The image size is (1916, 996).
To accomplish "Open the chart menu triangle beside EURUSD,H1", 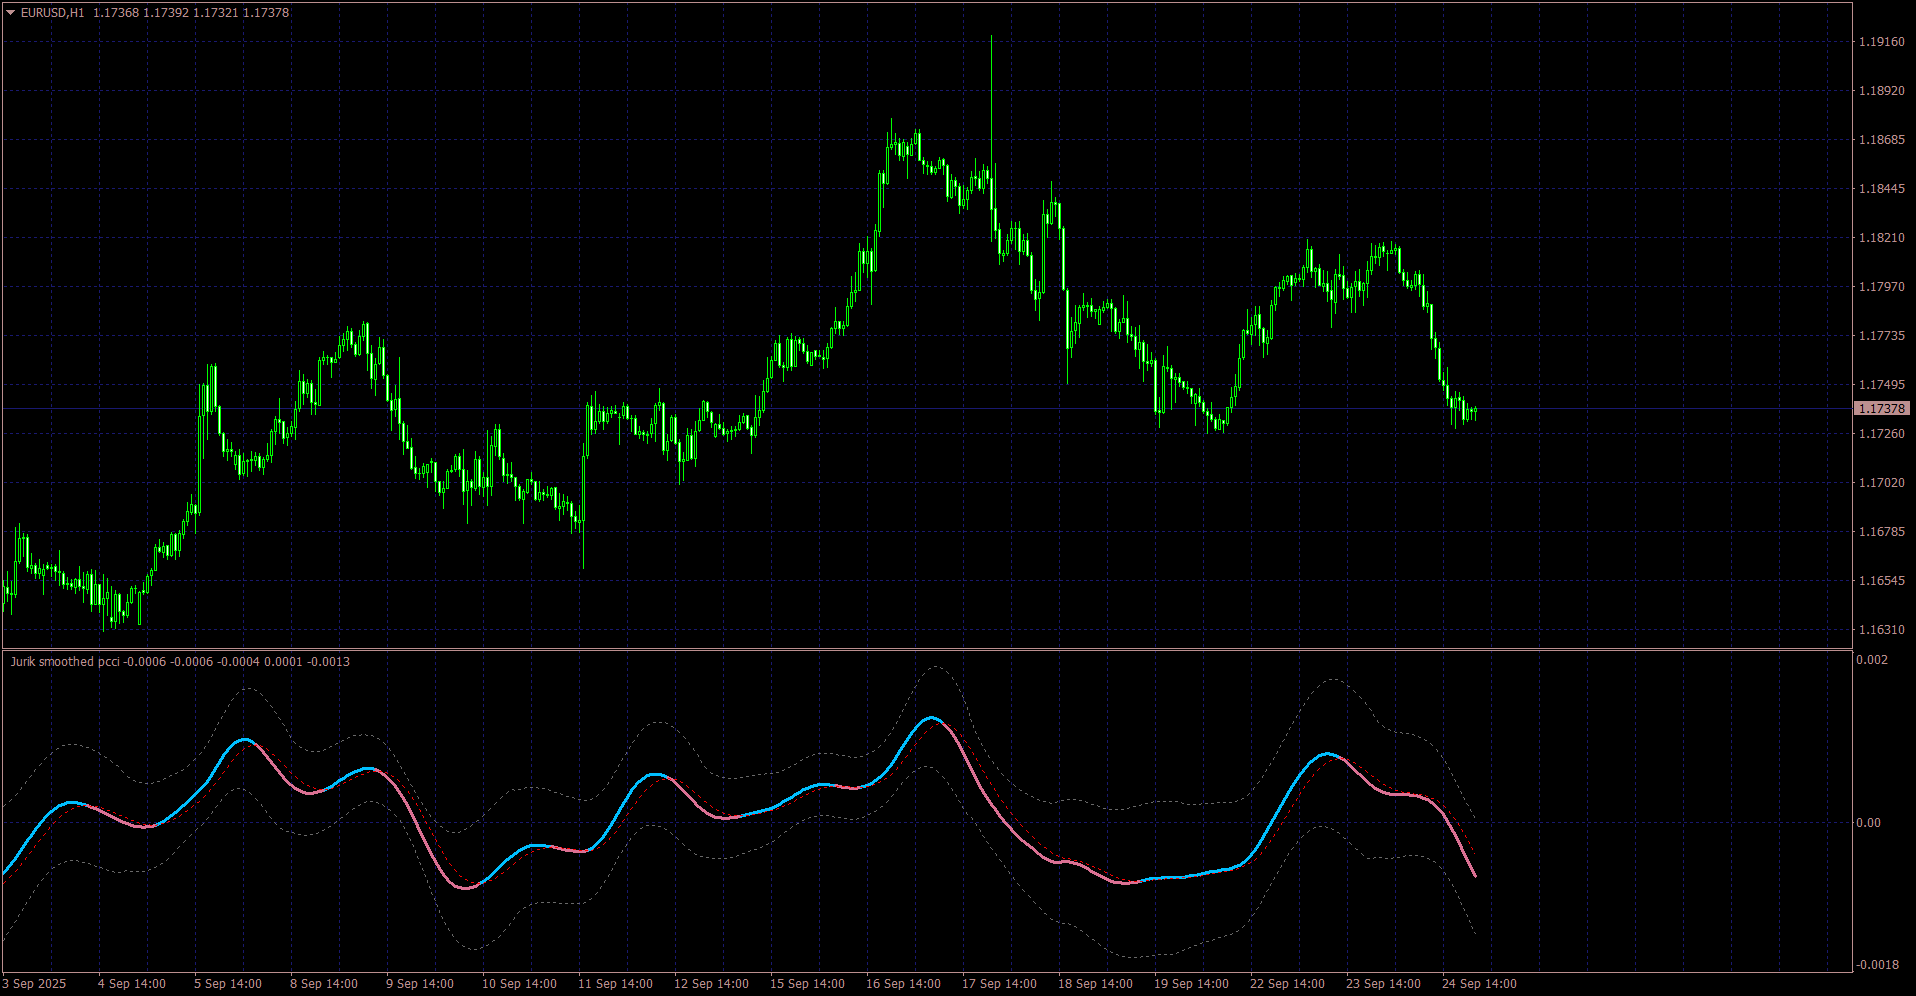I will click(10, 13).
